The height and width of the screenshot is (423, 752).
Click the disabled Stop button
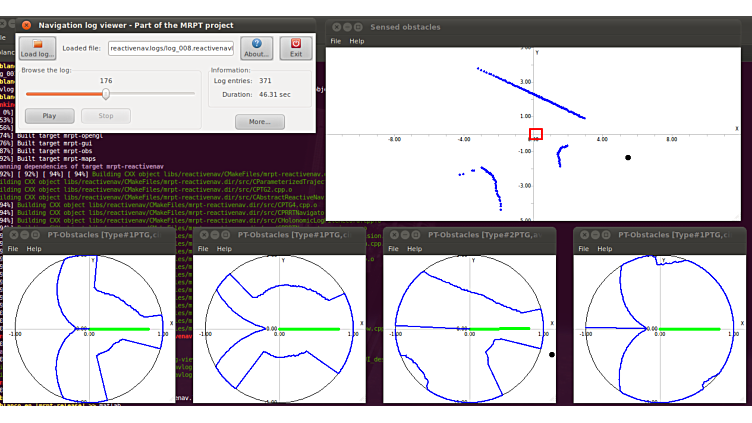[105, 116]
